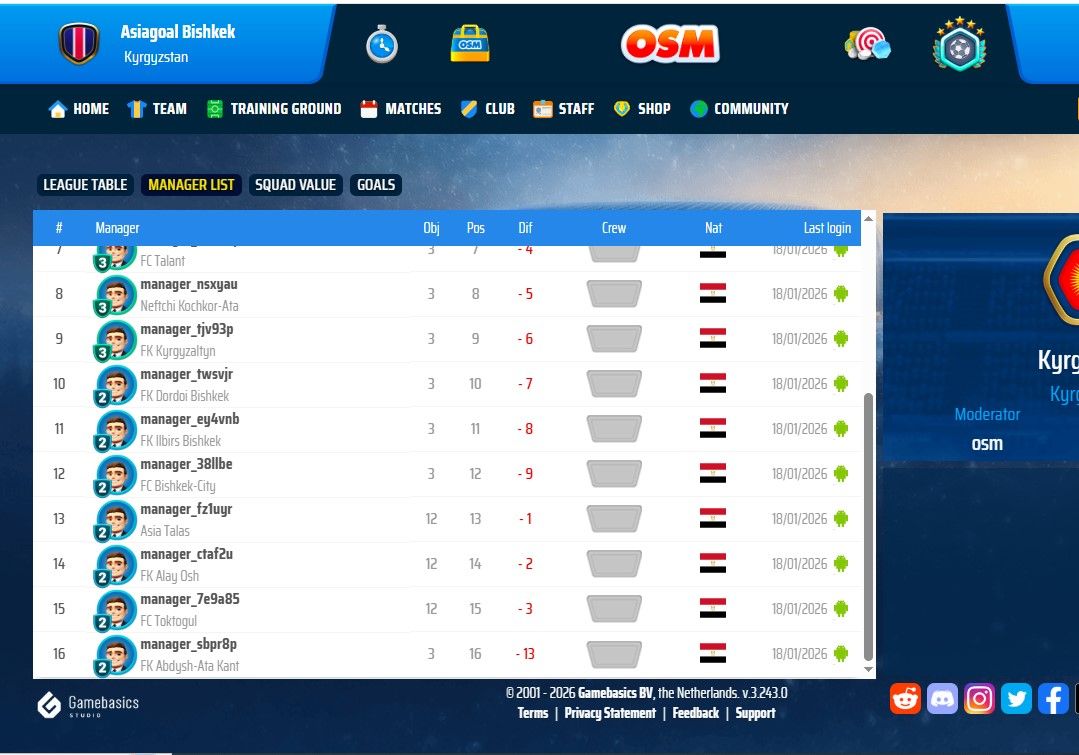1079x755 pixels.
Task: Switch to the League Table tab
Action: (x=85, y=185)
